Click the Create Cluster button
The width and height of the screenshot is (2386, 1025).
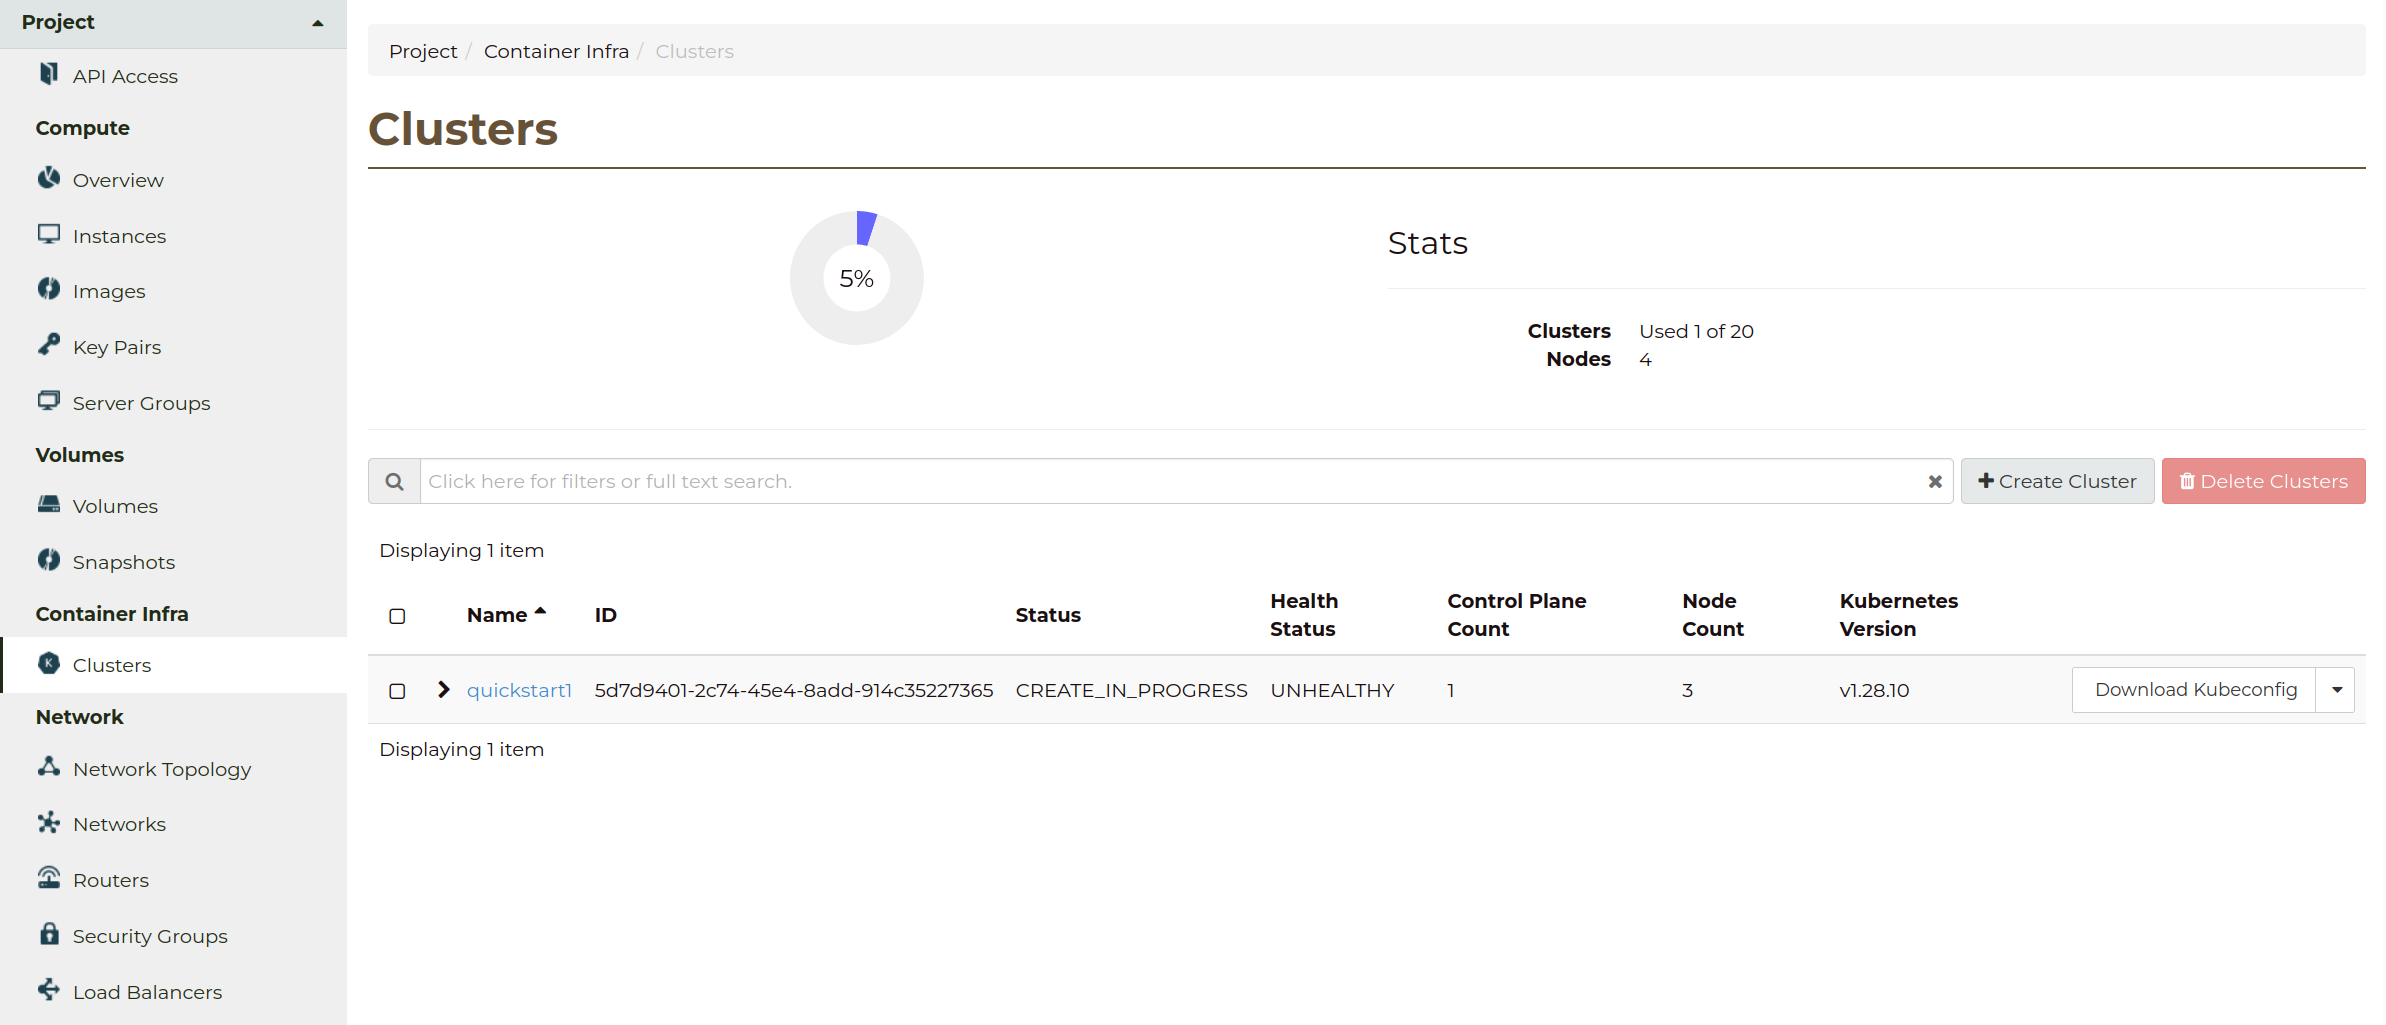(x=2057, y=481)
